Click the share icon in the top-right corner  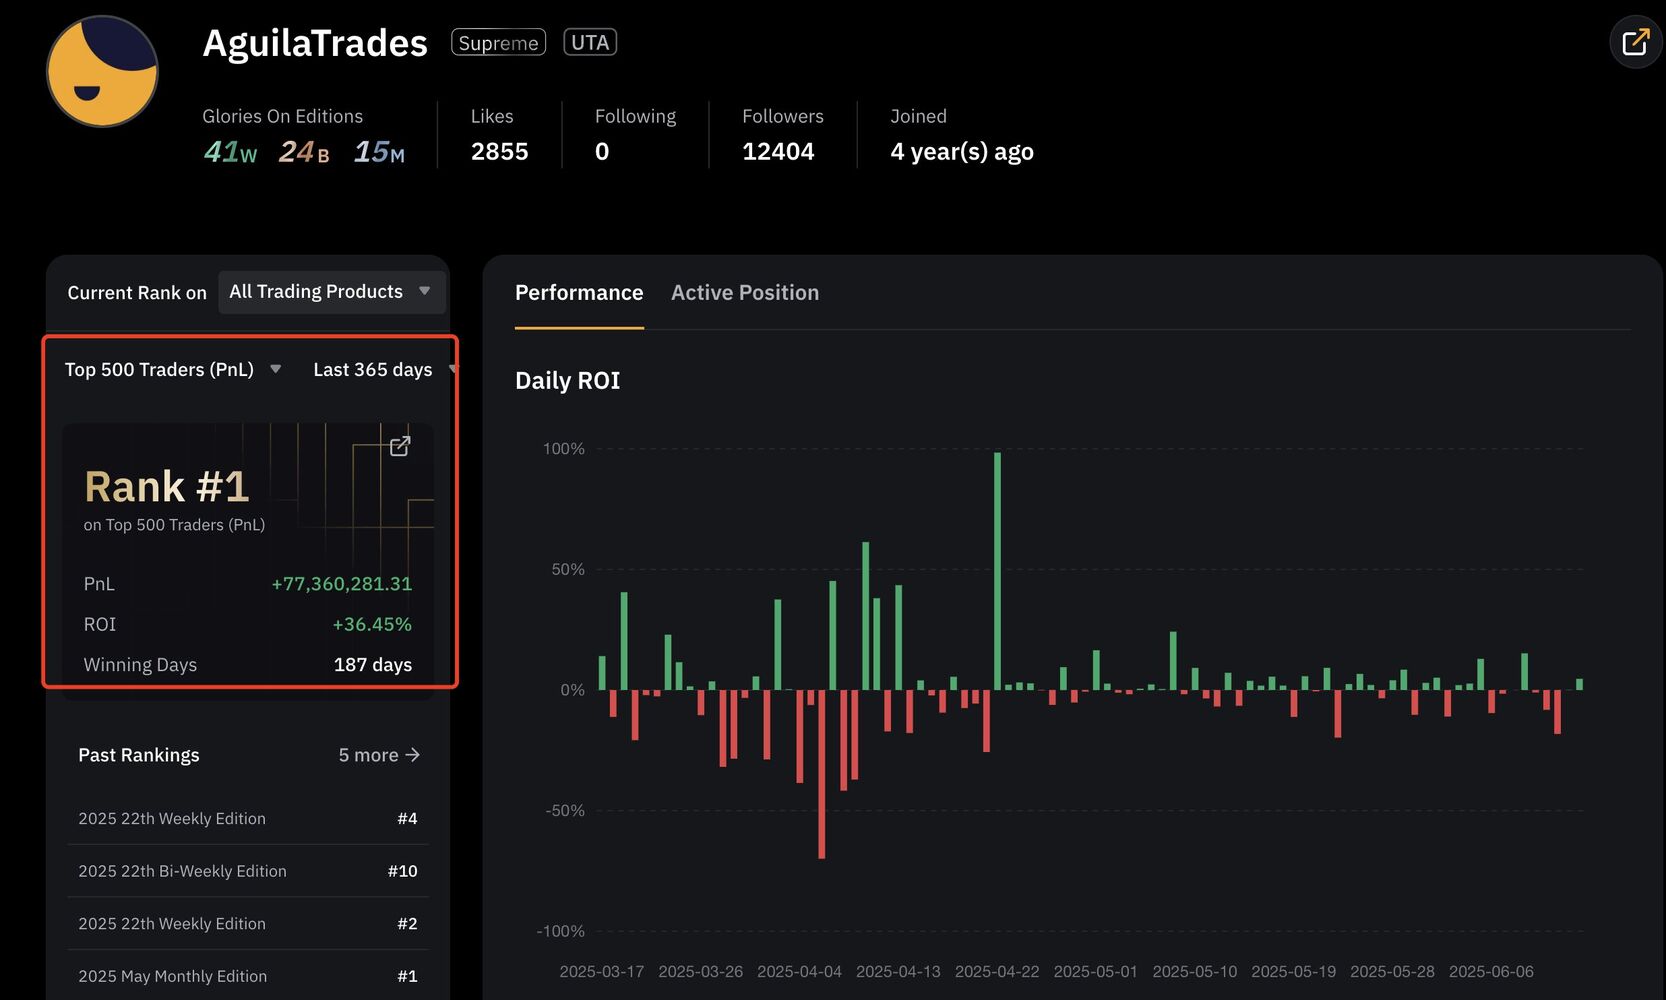tap(1635, 43)
